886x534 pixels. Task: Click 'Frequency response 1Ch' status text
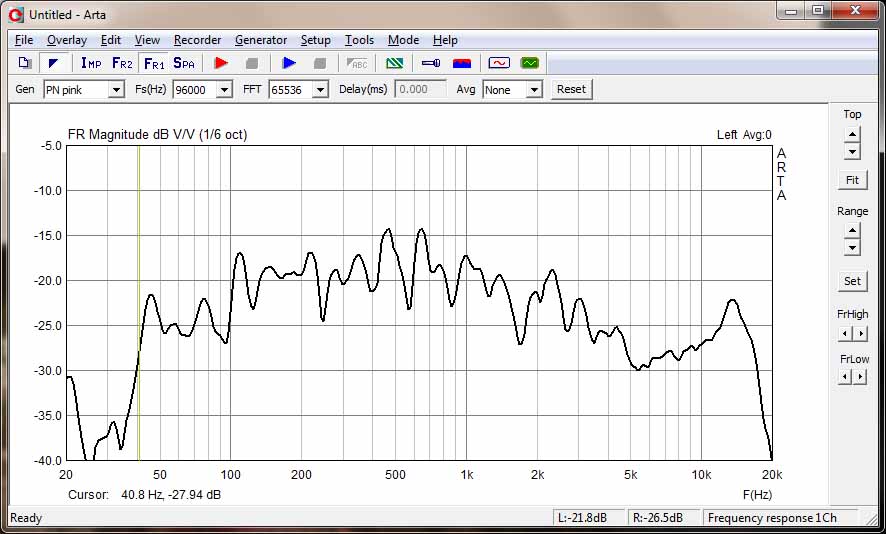coord(772,518)
